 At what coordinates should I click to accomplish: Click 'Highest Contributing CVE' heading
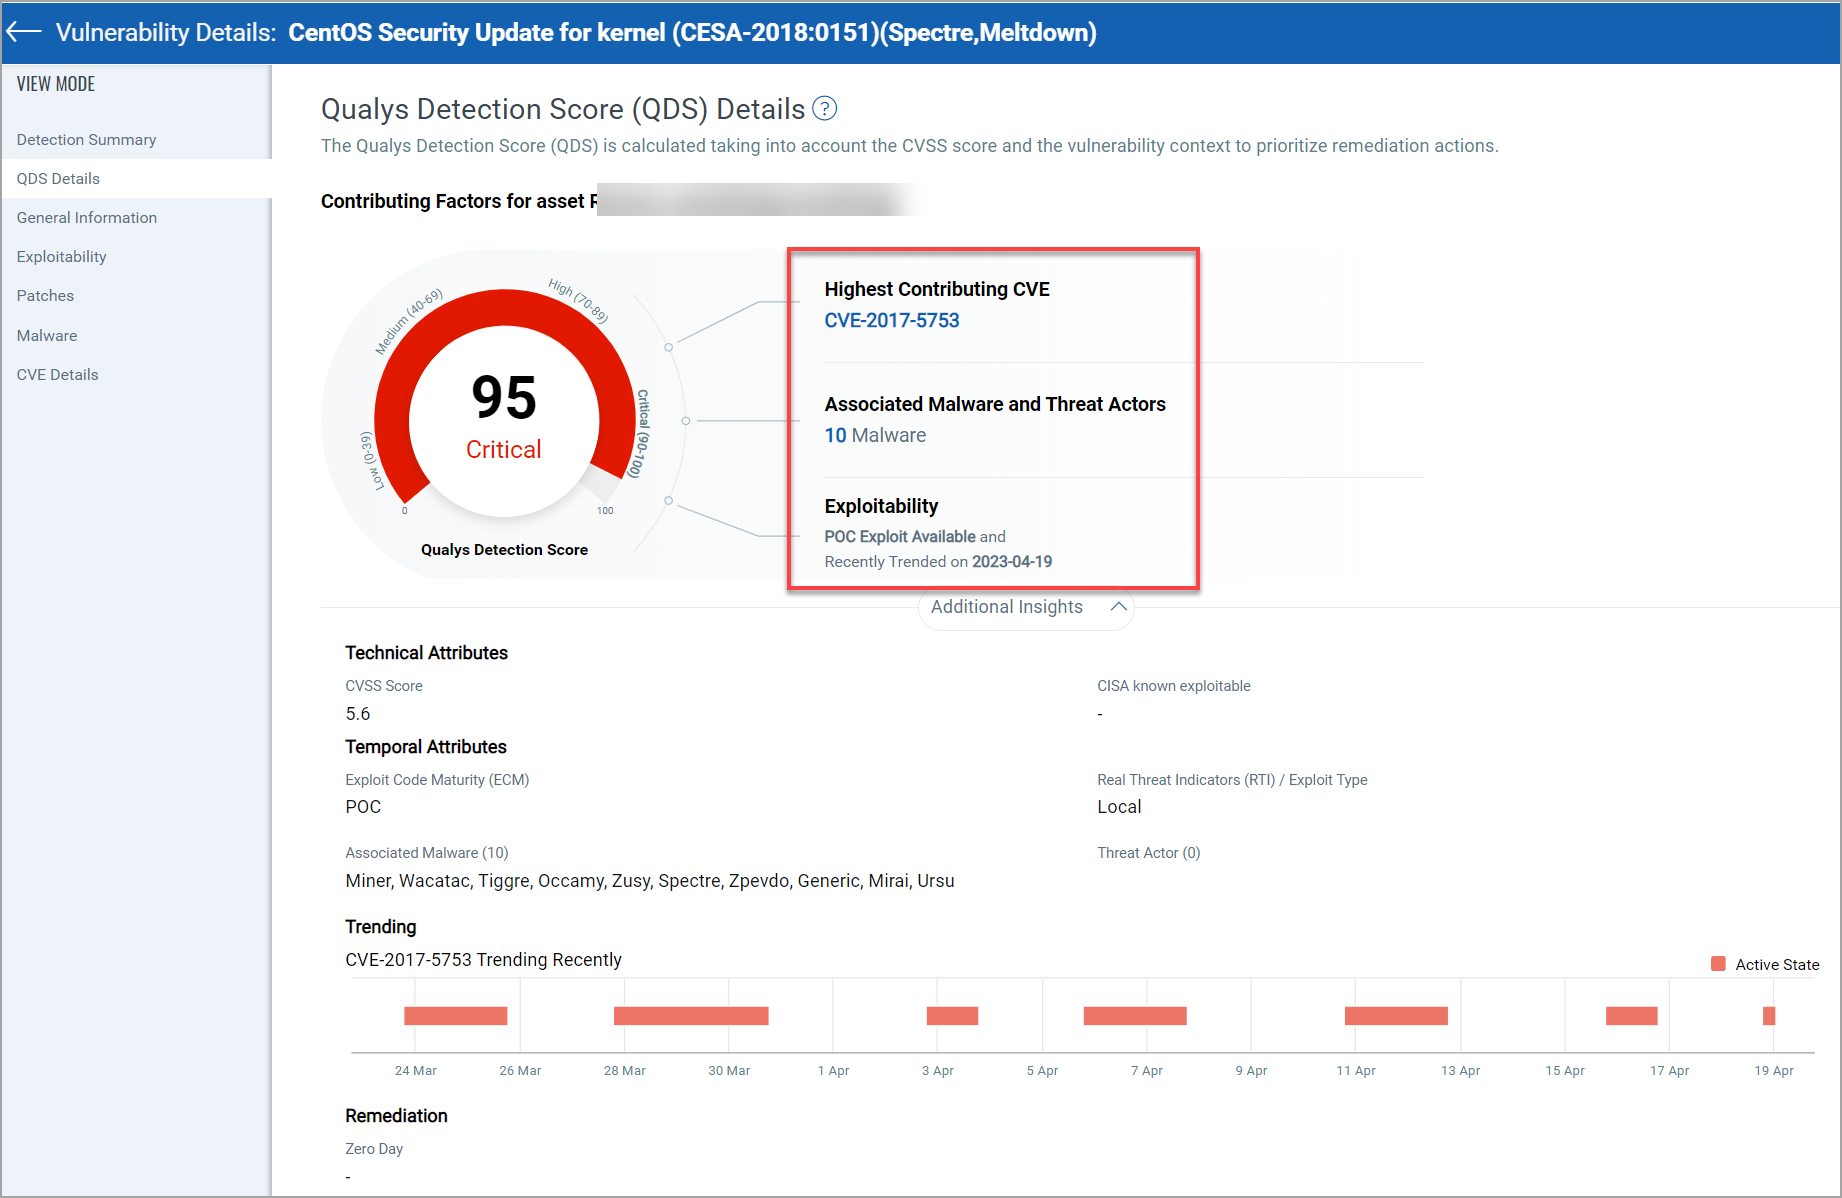pyautogui.click(x=937, y=289)
